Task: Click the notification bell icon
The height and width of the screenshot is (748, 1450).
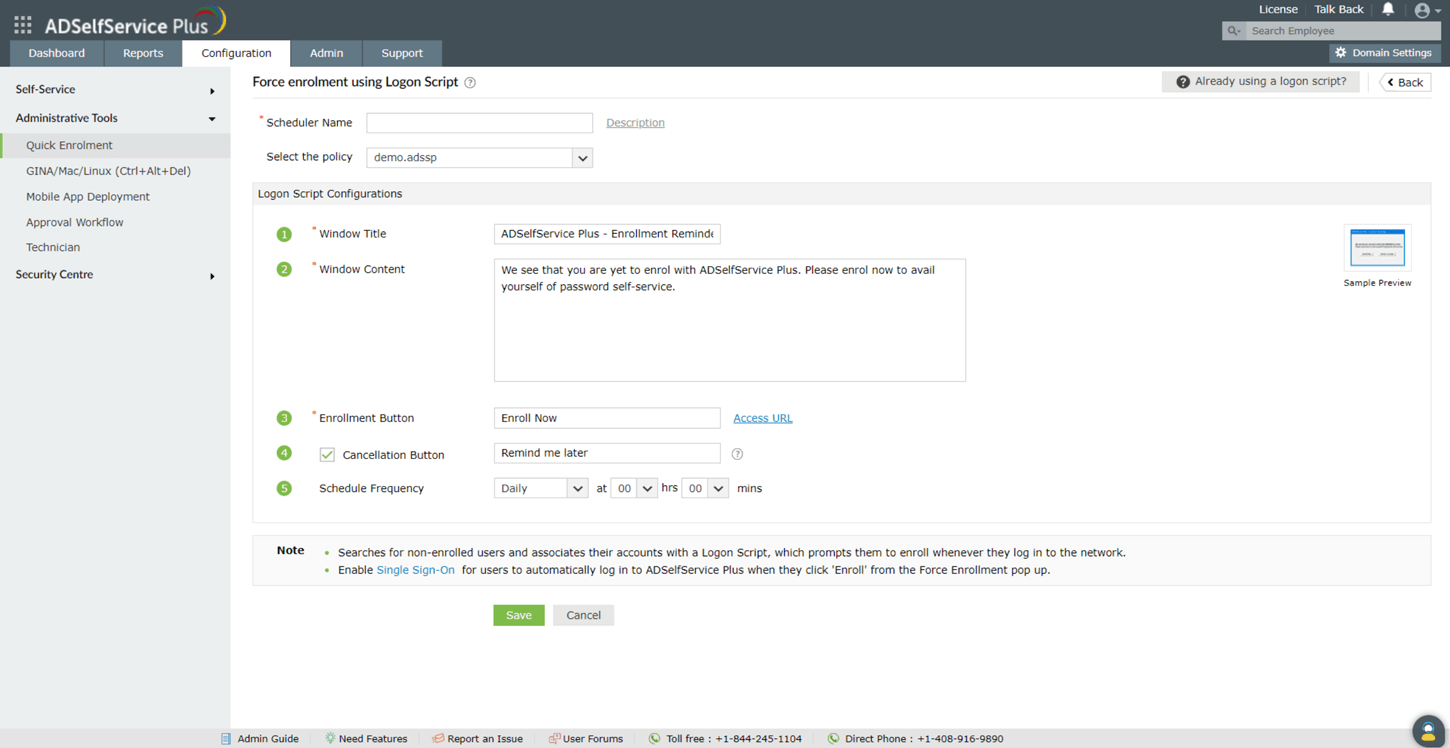Action: 1388,9
